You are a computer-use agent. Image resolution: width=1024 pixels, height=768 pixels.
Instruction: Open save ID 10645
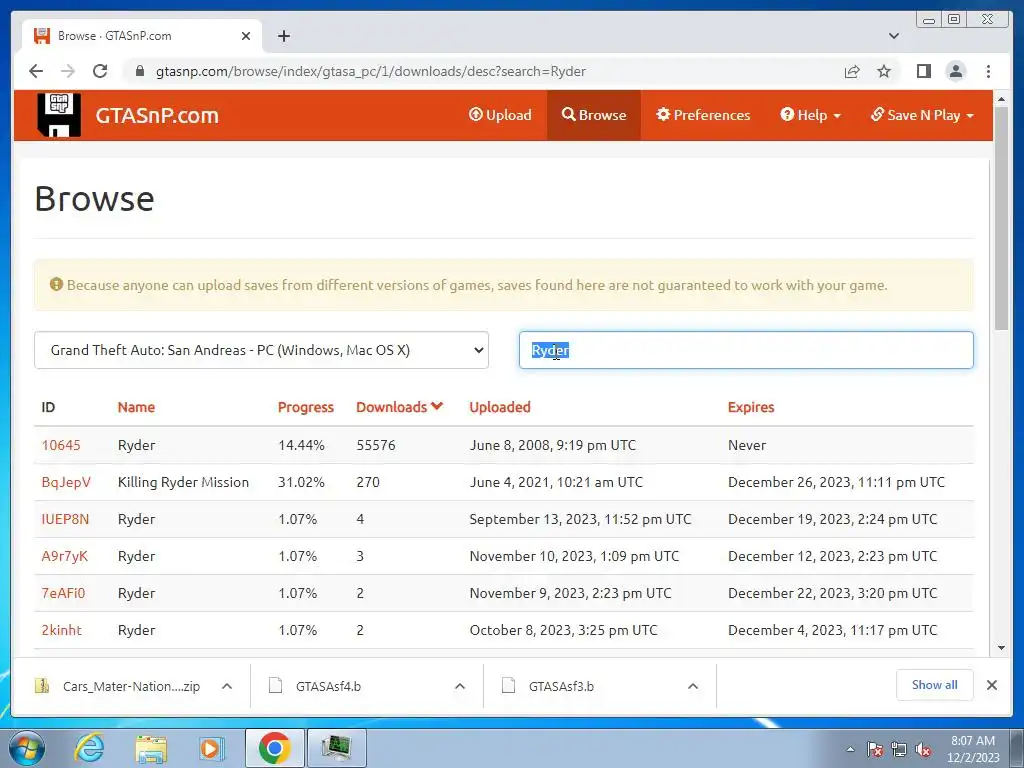(x=61, y=445)
